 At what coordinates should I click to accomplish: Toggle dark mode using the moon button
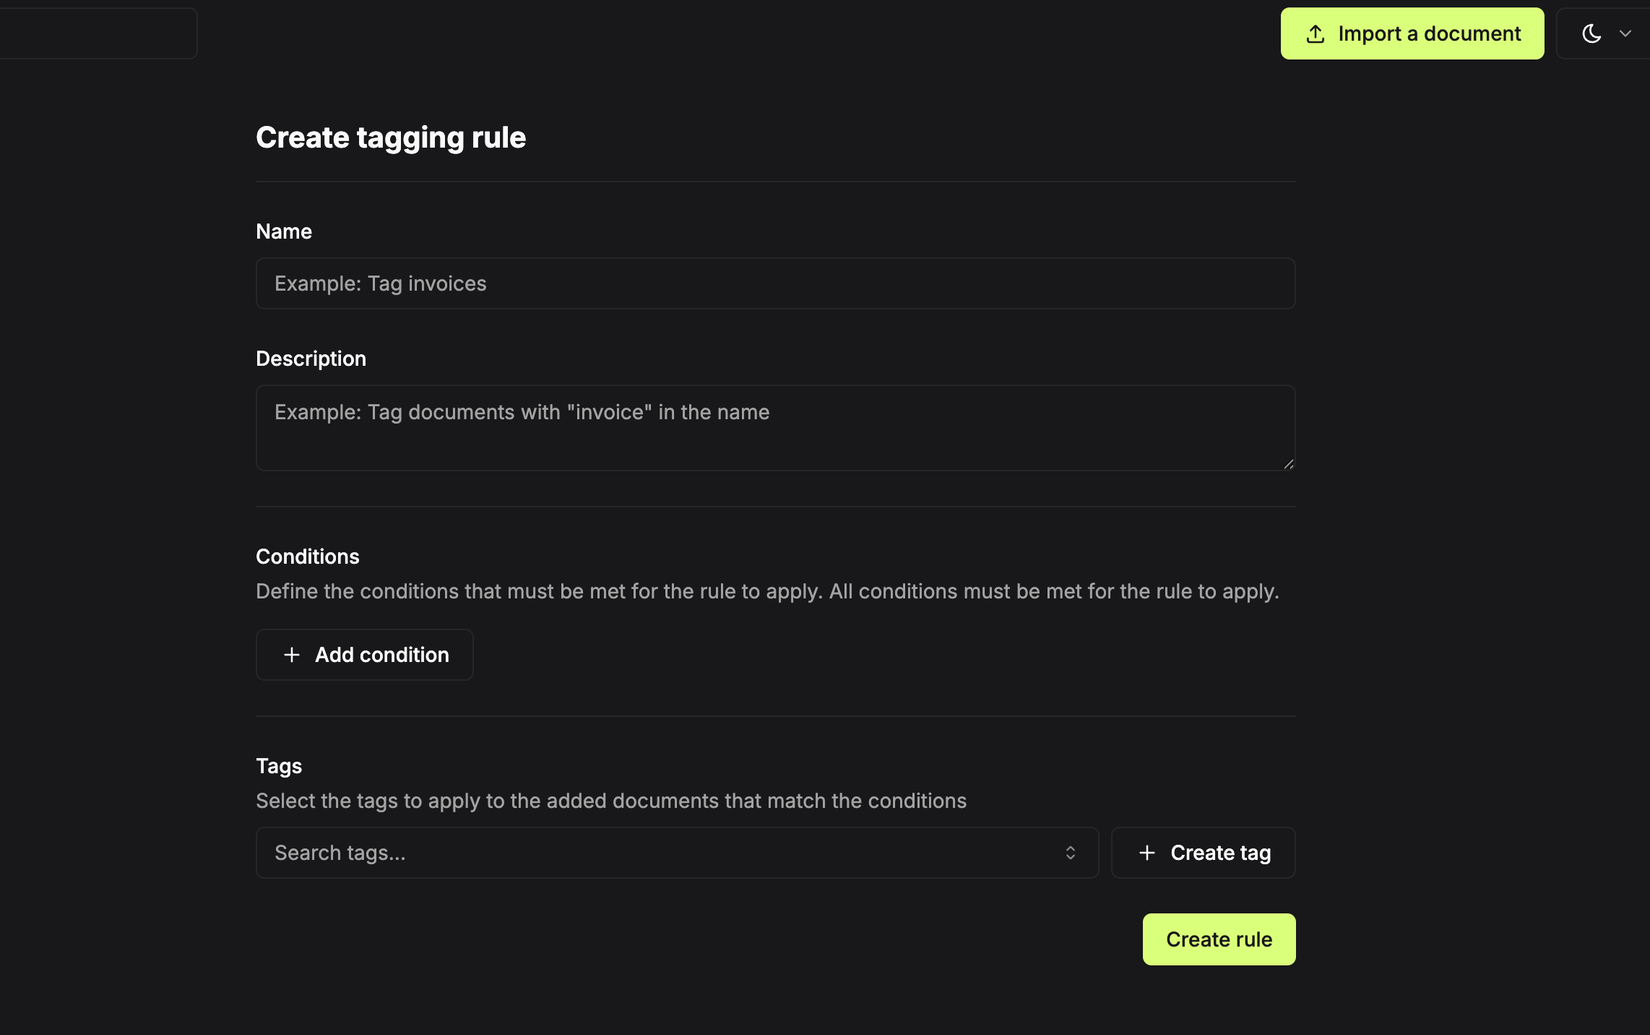1591,33
